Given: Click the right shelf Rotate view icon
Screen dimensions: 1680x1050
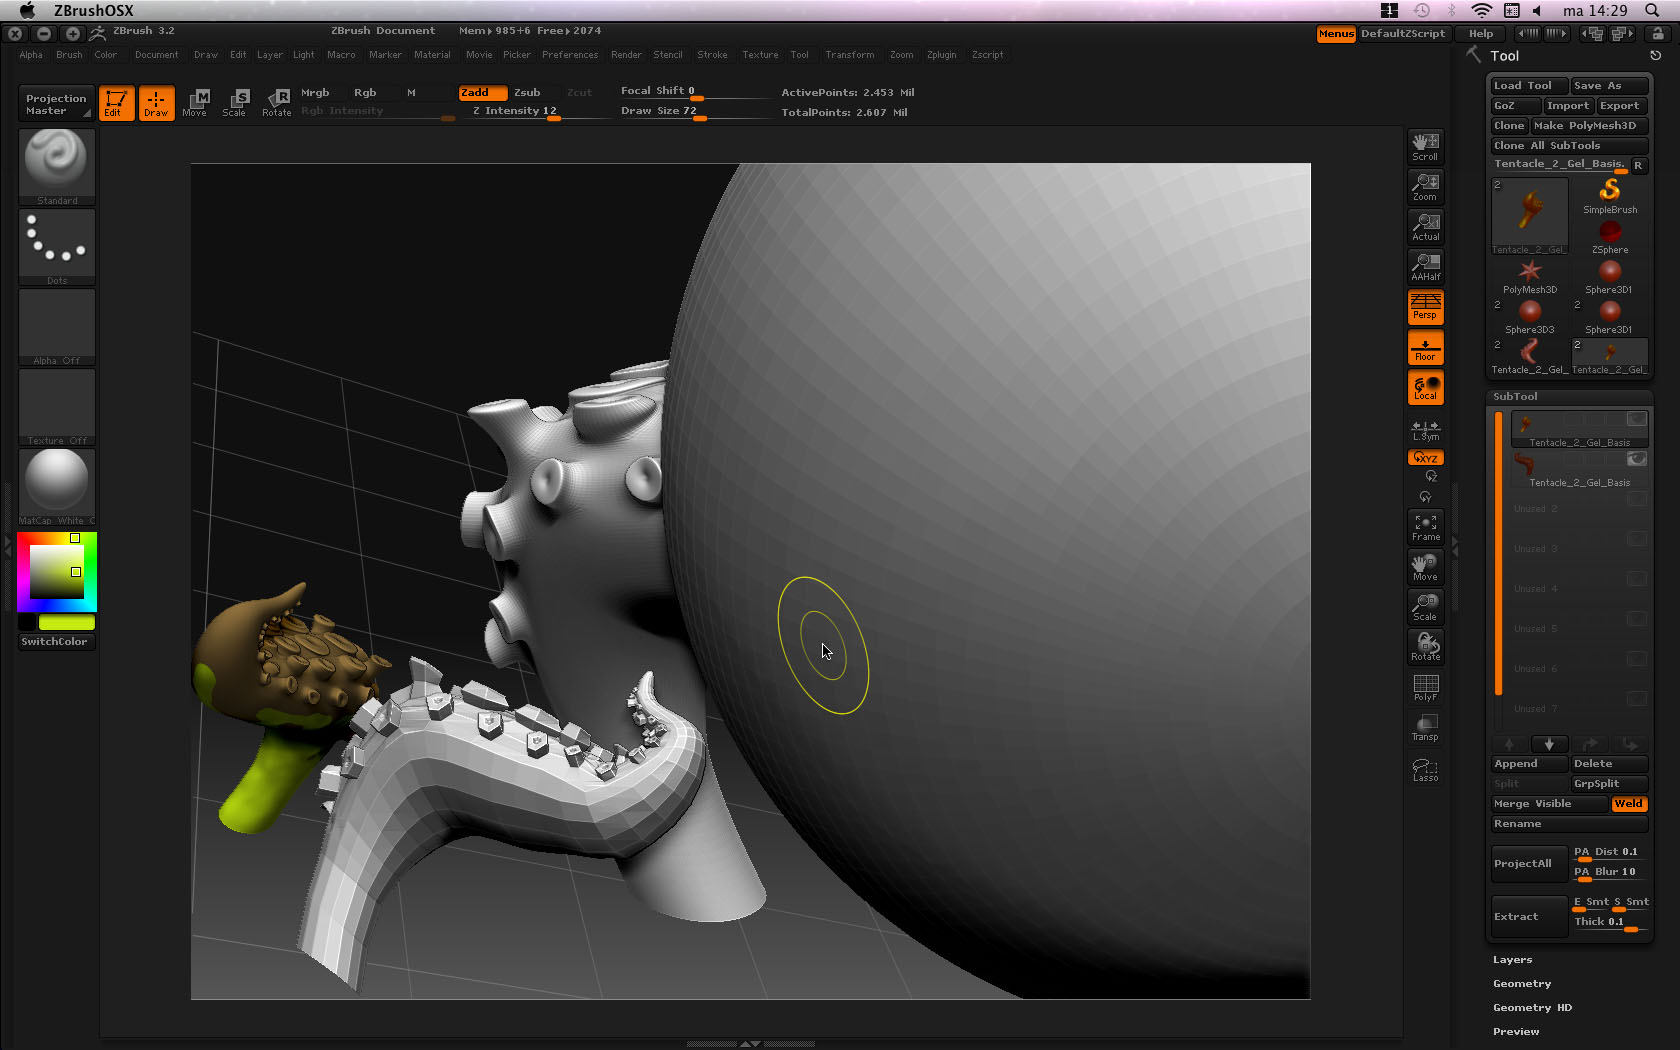Looking at the screenshot, I should (x=1425, y=647).
